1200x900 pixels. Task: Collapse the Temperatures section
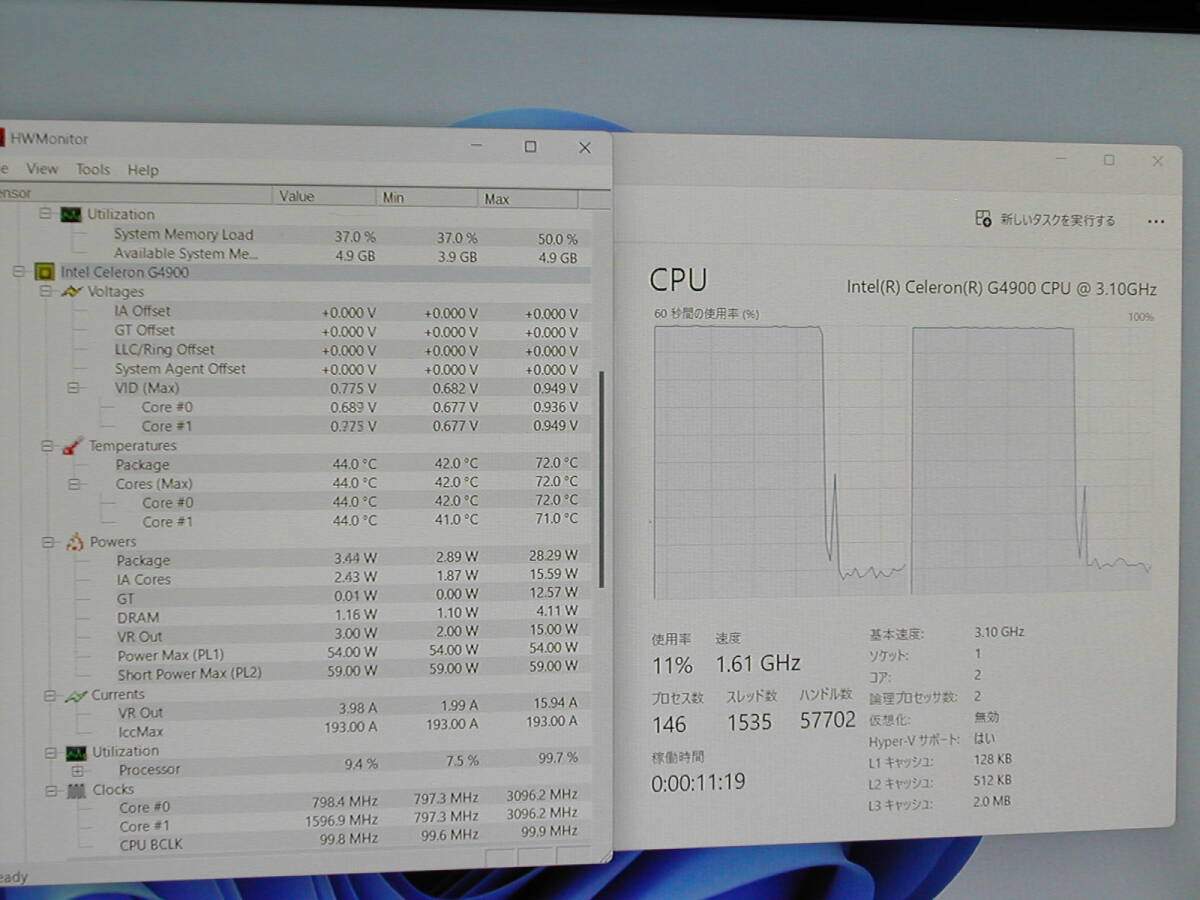46,446
